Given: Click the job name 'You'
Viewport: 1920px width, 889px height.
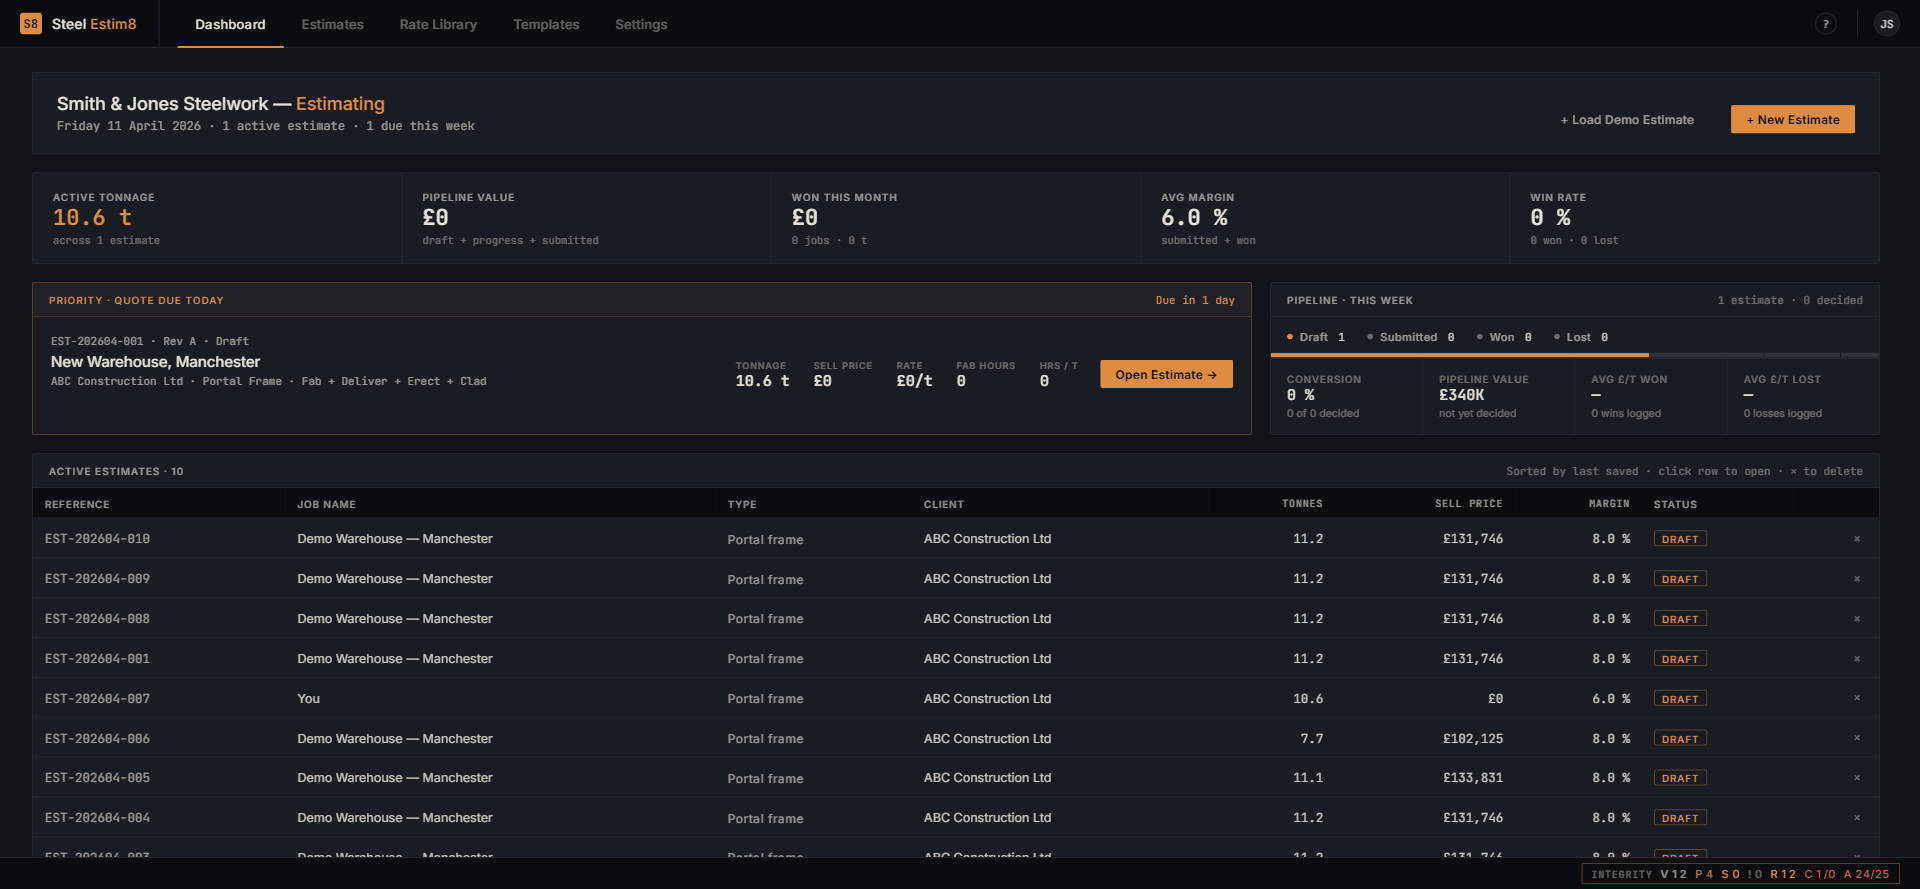Looking at the screenshot, I should pyautogui.click(x=308, y=699).
